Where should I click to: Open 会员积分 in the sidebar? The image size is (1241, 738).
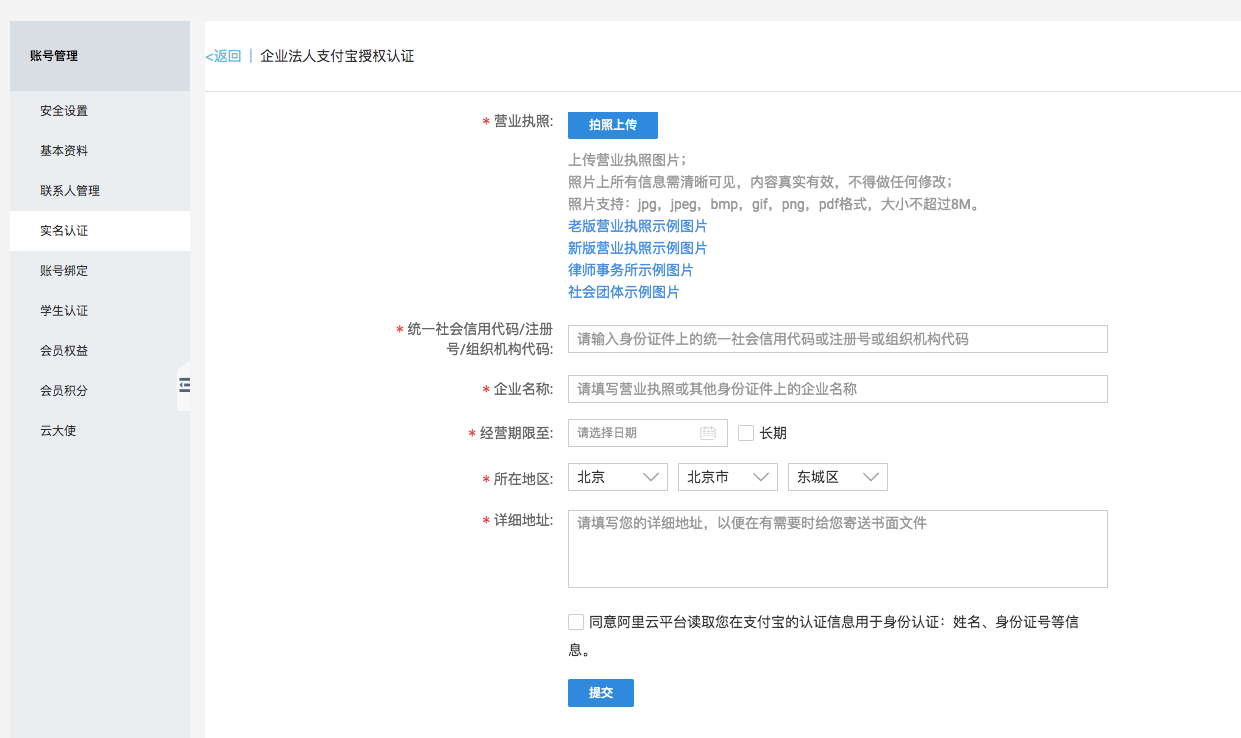(x=100, y=391)
